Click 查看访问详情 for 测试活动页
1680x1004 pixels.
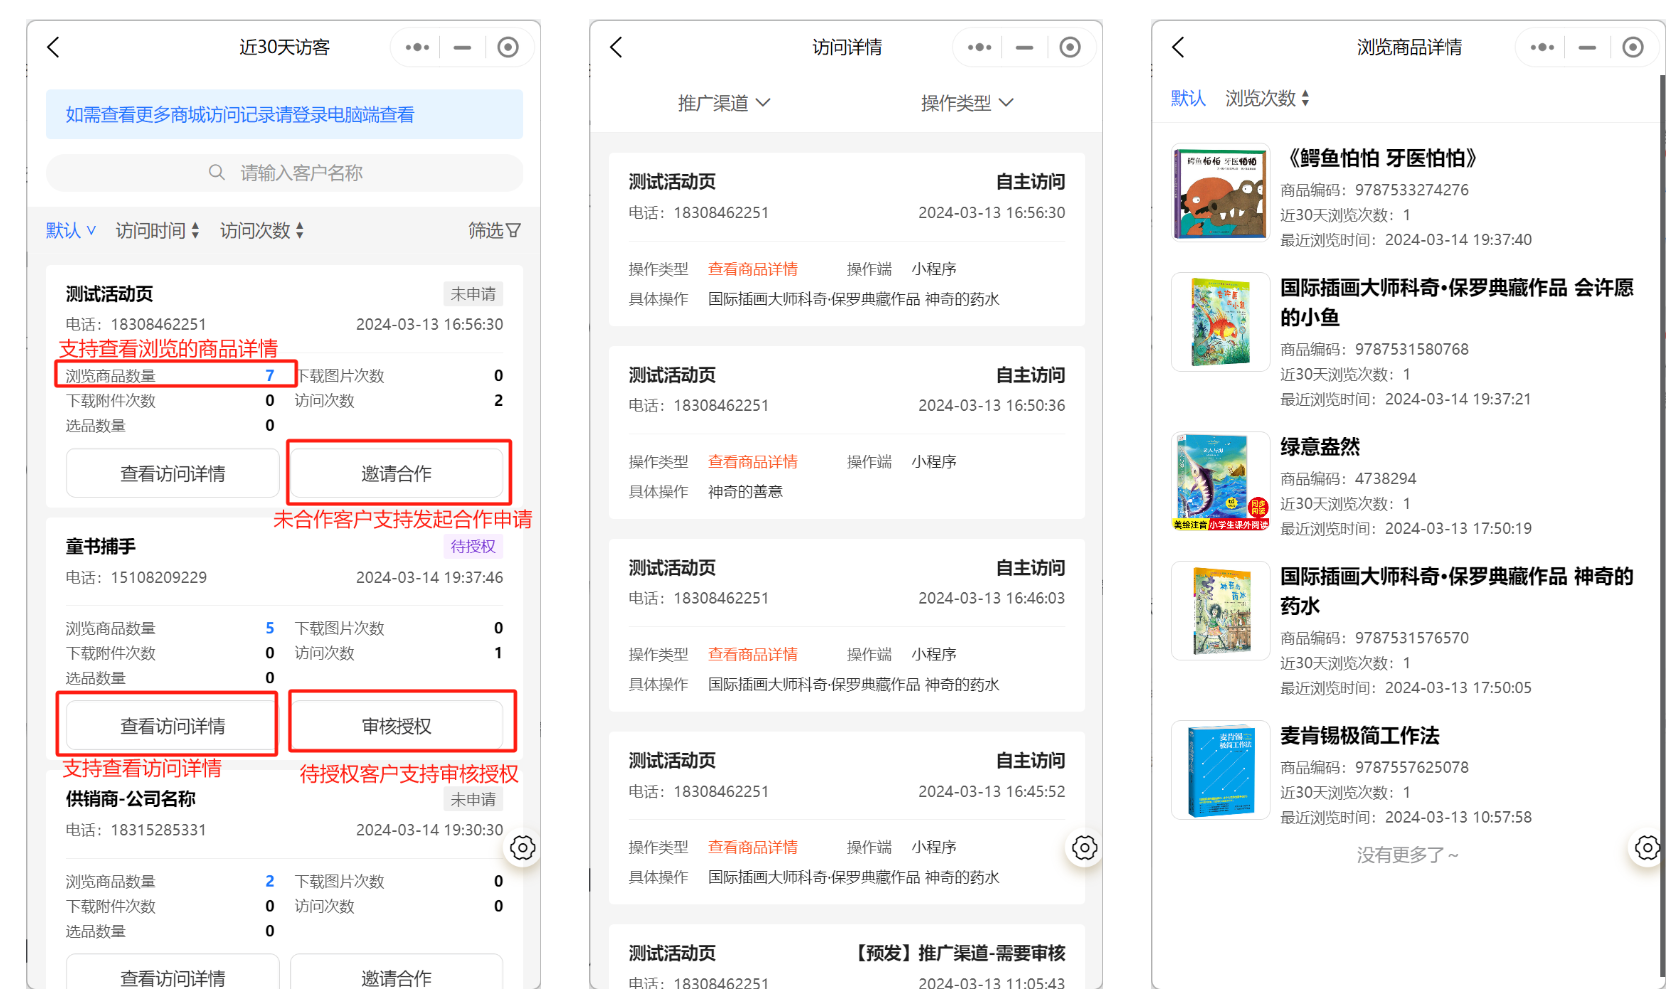coord(173,473)
